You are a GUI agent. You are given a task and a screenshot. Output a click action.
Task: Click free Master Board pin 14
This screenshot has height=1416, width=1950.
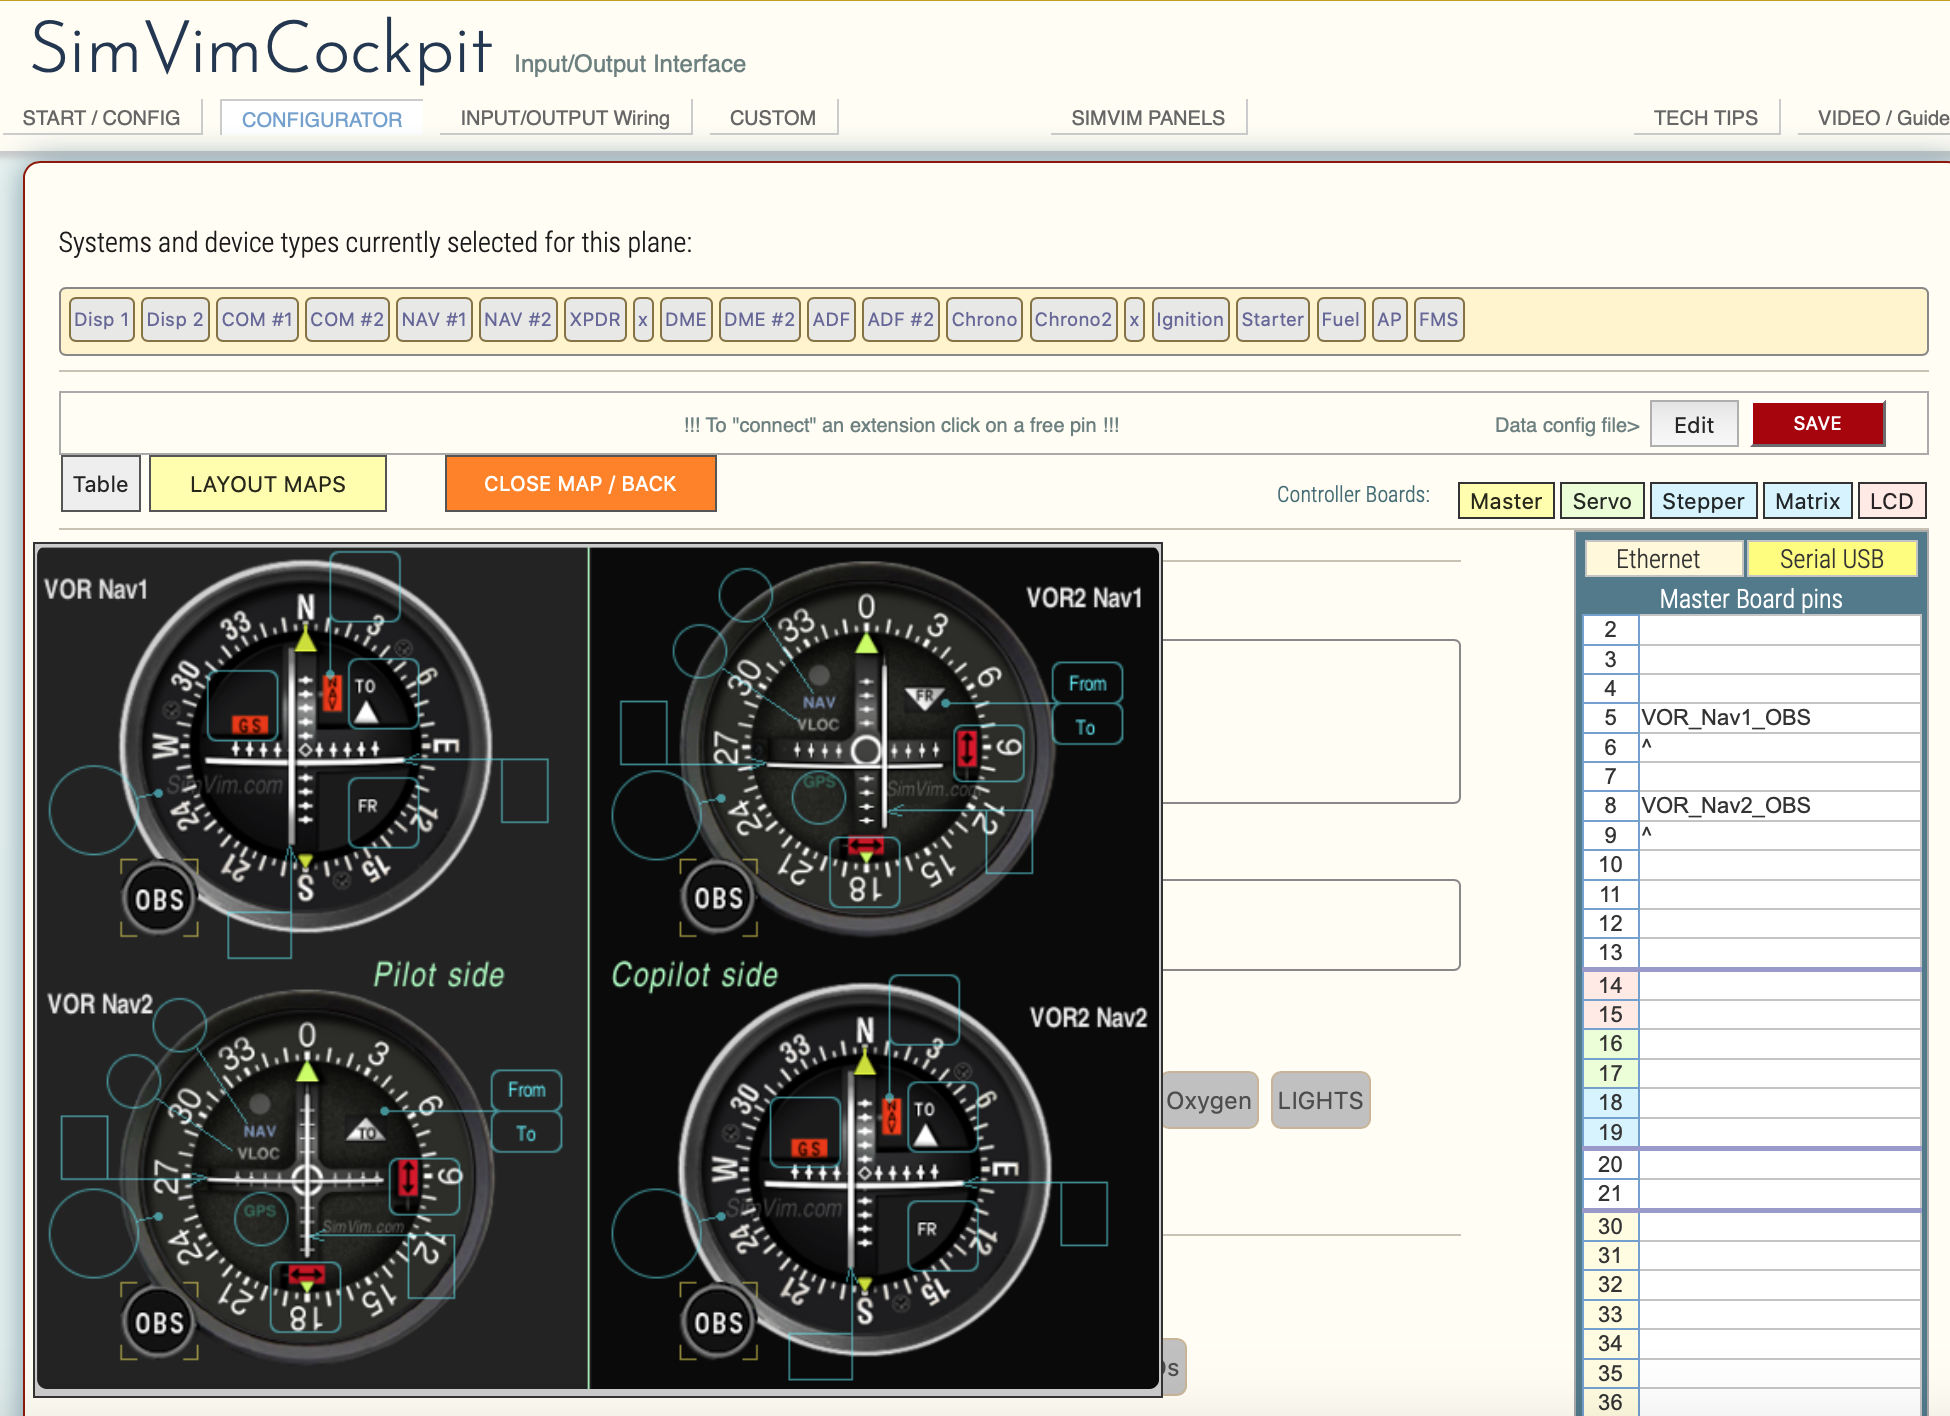[1779, 985]
